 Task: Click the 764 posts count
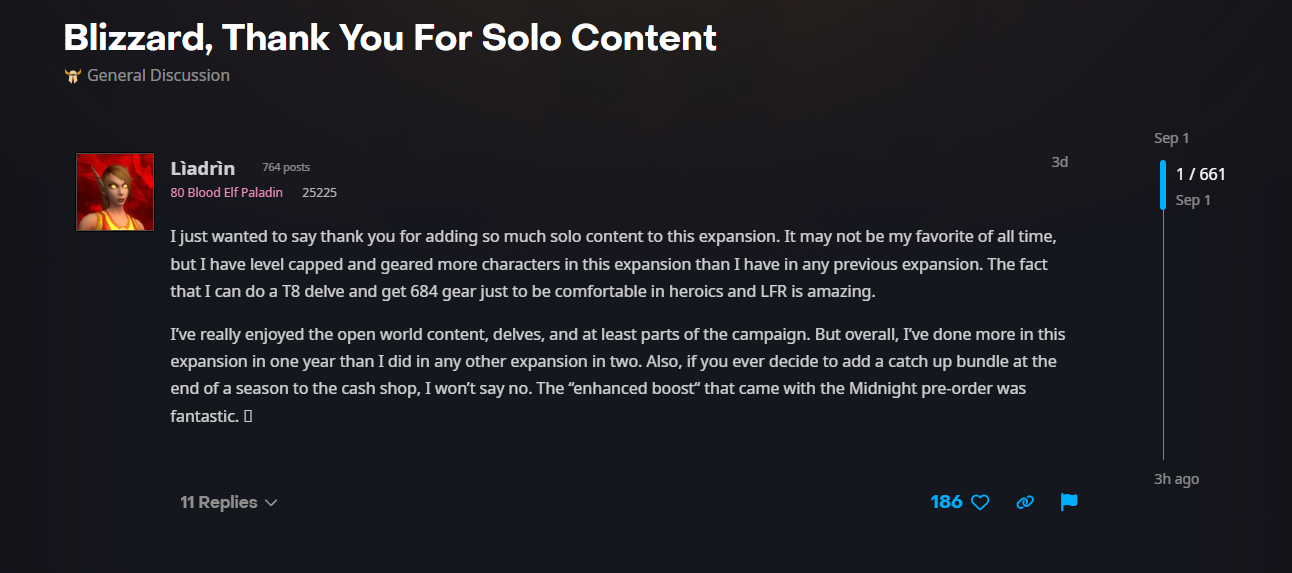[286, 167]
